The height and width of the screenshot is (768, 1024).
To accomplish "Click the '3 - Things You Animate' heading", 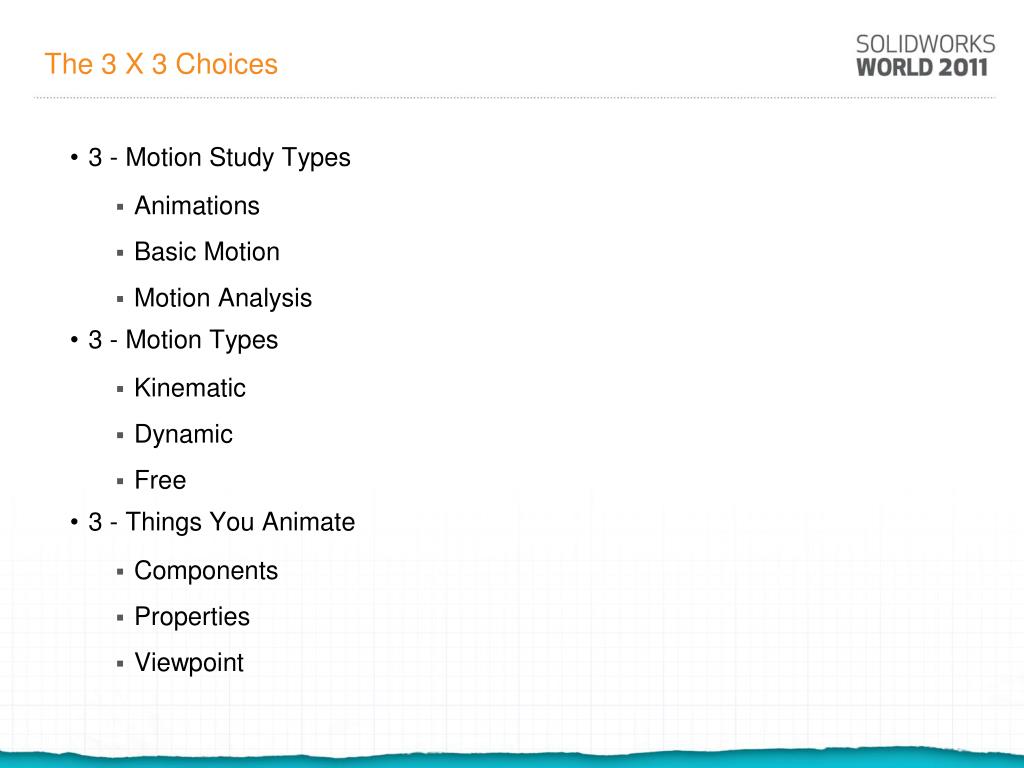I will pos(221,522).
